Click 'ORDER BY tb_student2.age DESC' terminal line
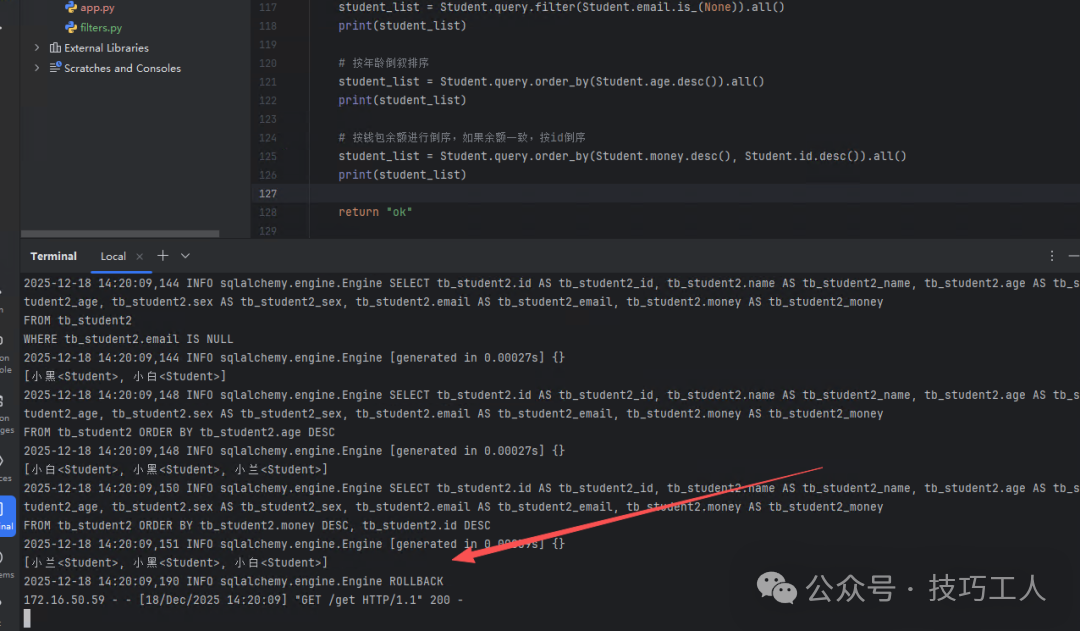 [x=179, y=432]
